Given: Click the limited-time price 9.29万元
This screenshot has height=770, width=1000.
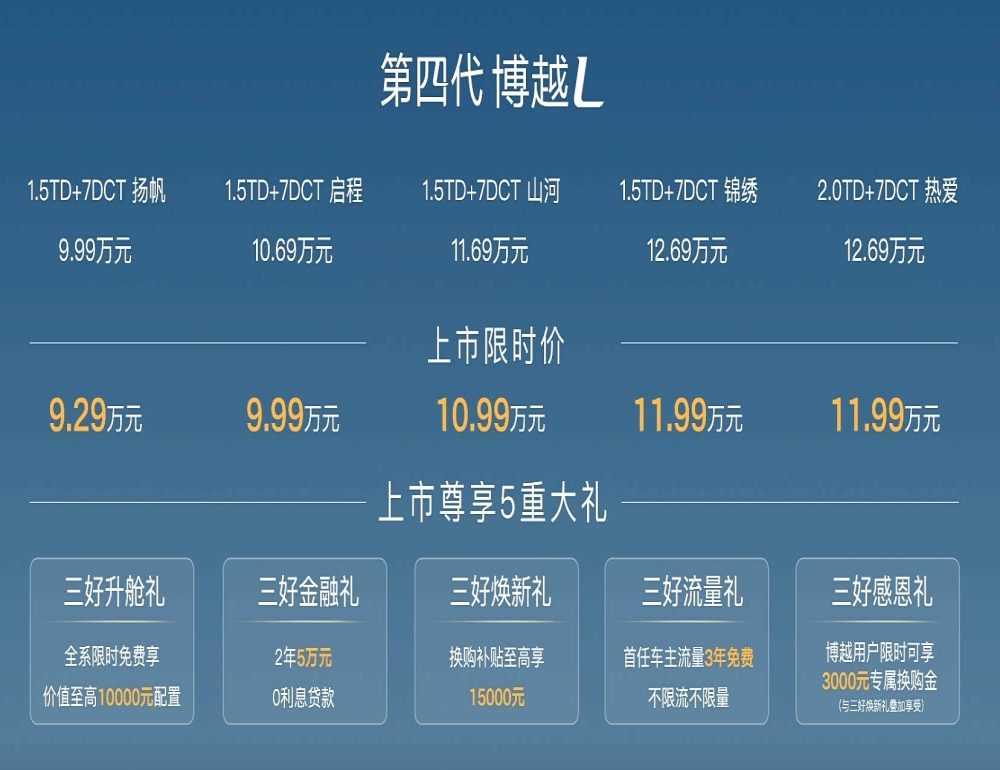Looking at the screenshot, I should pyautogui.click(x=96, y=415).
